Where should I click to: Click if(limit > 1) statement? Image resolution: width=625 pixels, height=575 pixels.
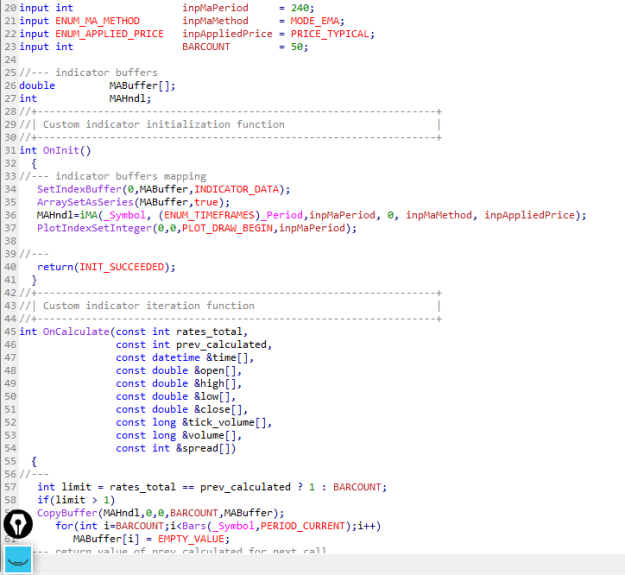[76, 500]
